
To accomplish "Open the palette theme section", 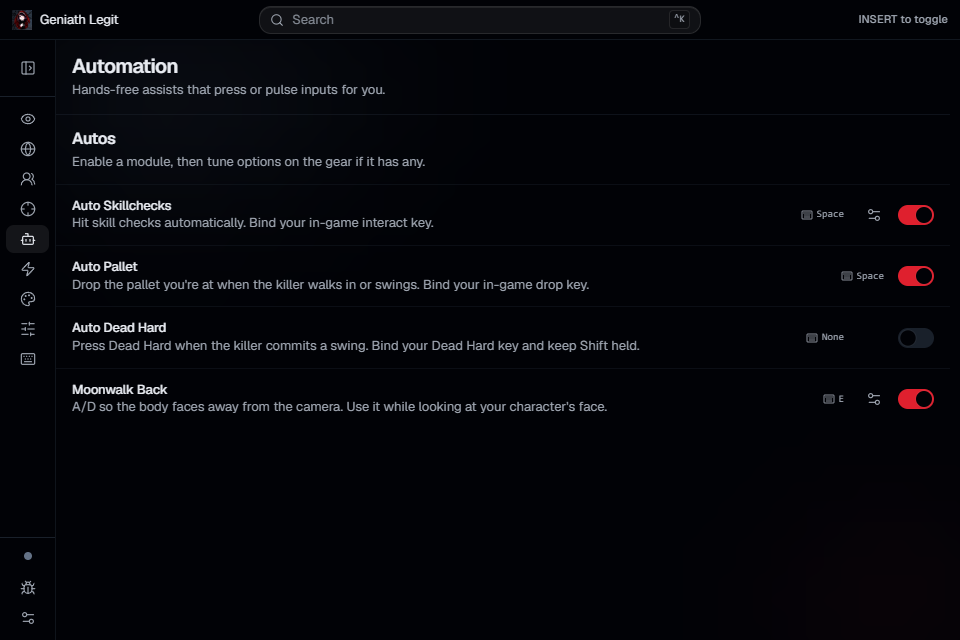I will (28, 299).
